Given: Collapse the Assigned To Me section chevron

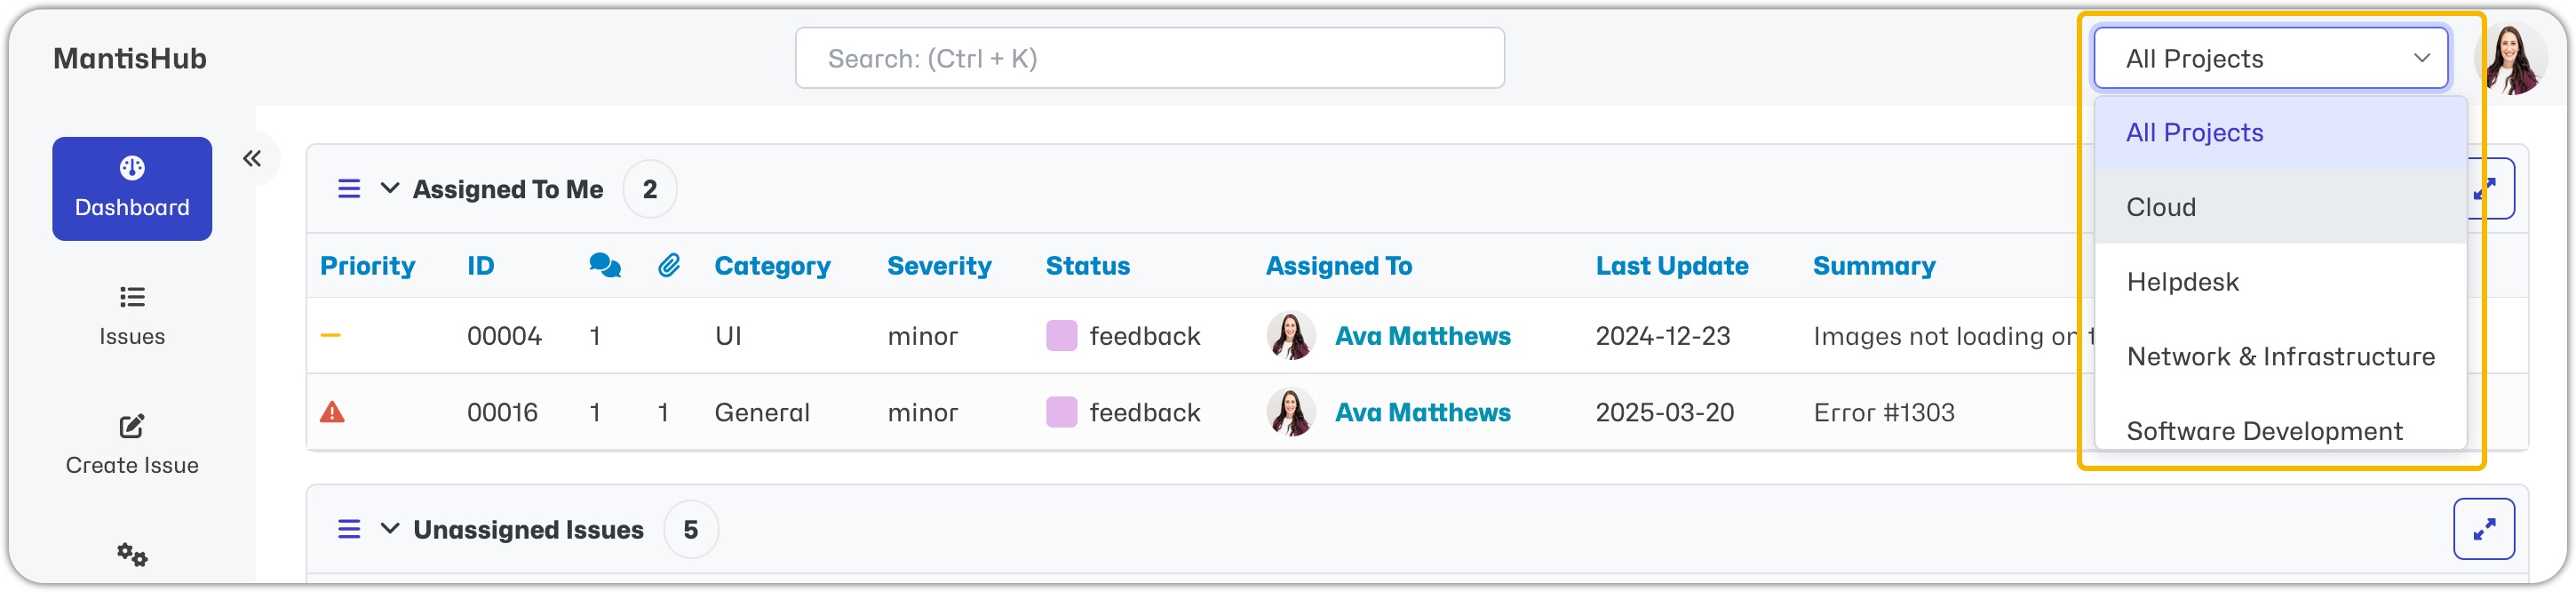Looking at the screenshot, I should [390, 188].
